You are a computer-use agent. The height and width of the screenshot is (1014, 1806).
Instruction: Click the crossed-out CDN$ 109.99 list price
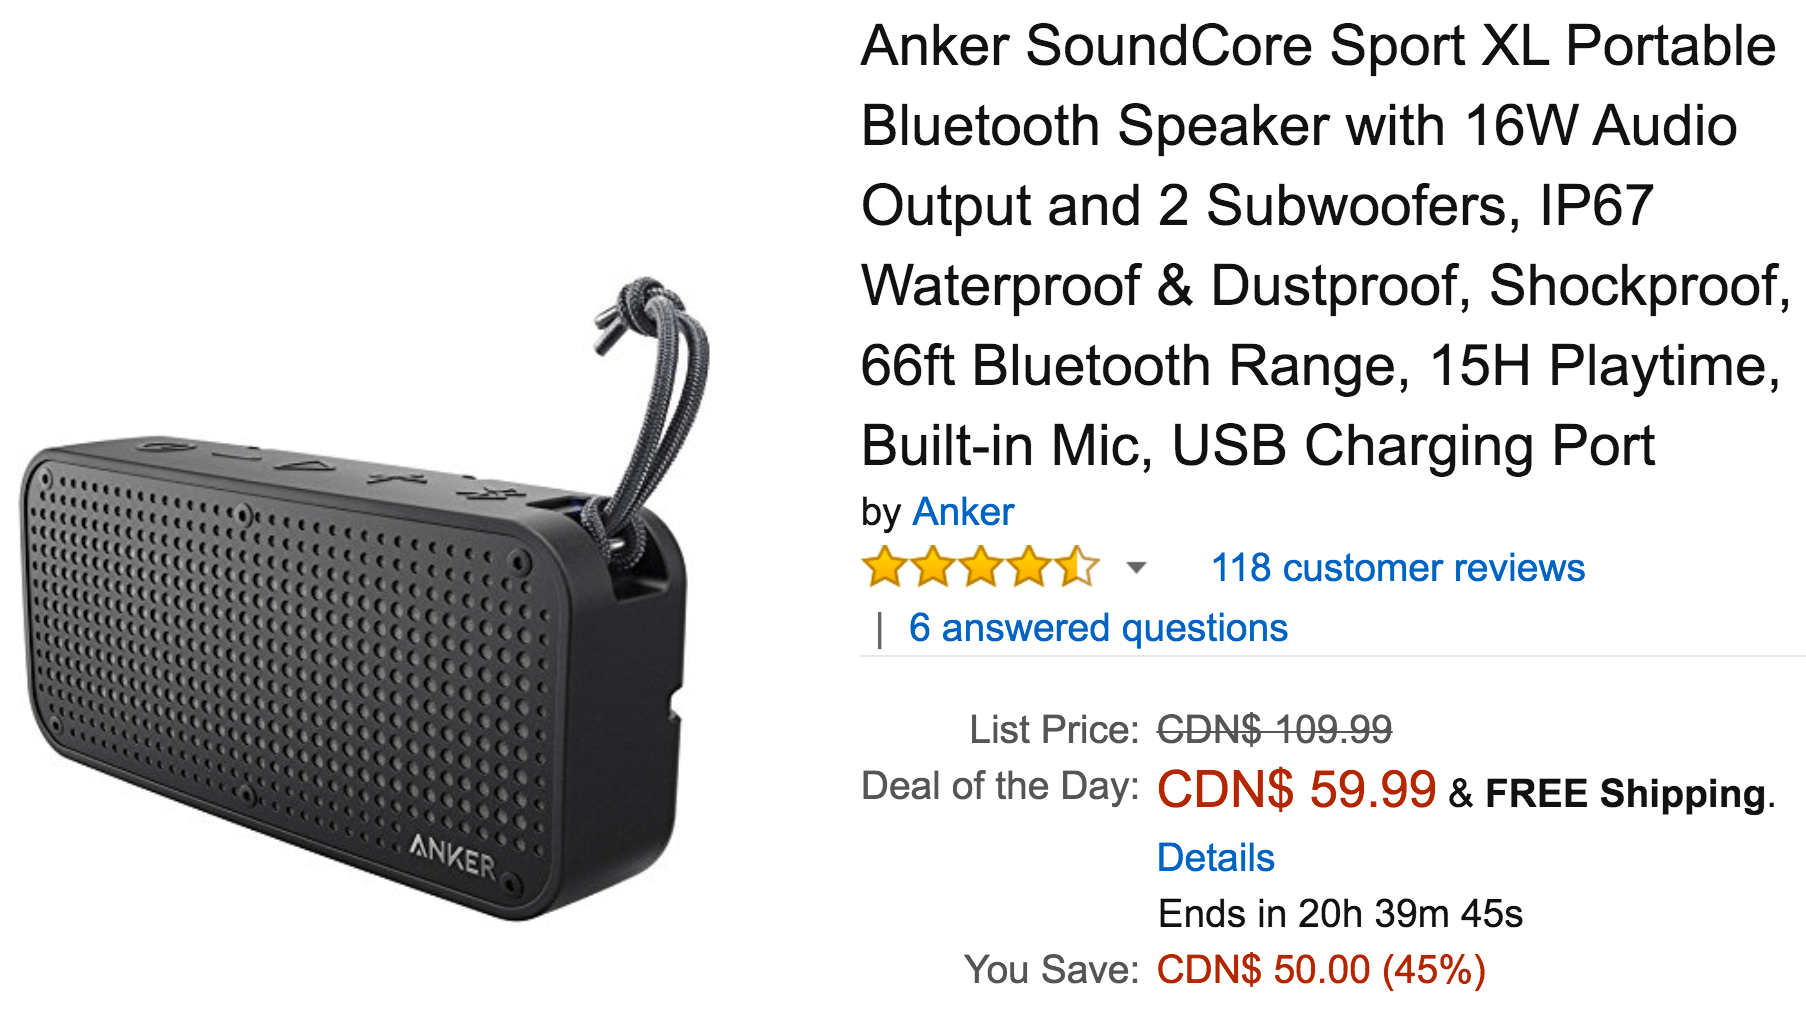pyautogui.click(x=1274, y=730)
